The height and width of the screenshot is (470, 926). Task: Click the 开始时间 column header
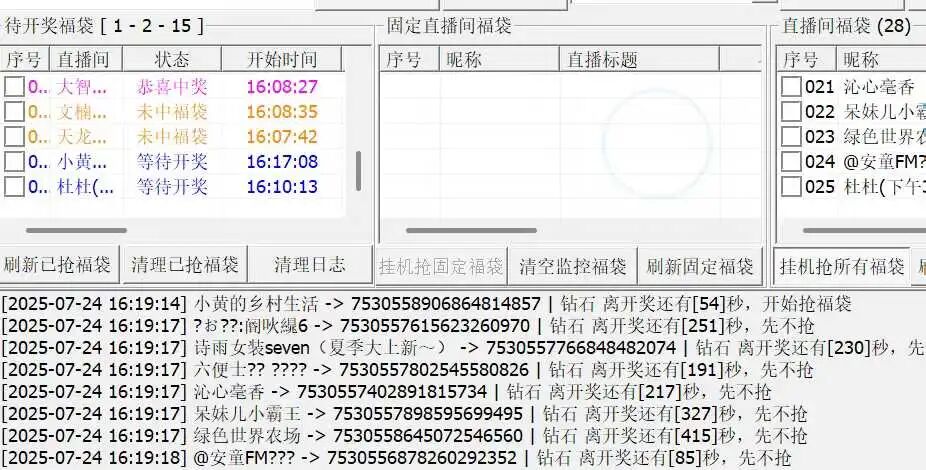[x=282, y=59]
